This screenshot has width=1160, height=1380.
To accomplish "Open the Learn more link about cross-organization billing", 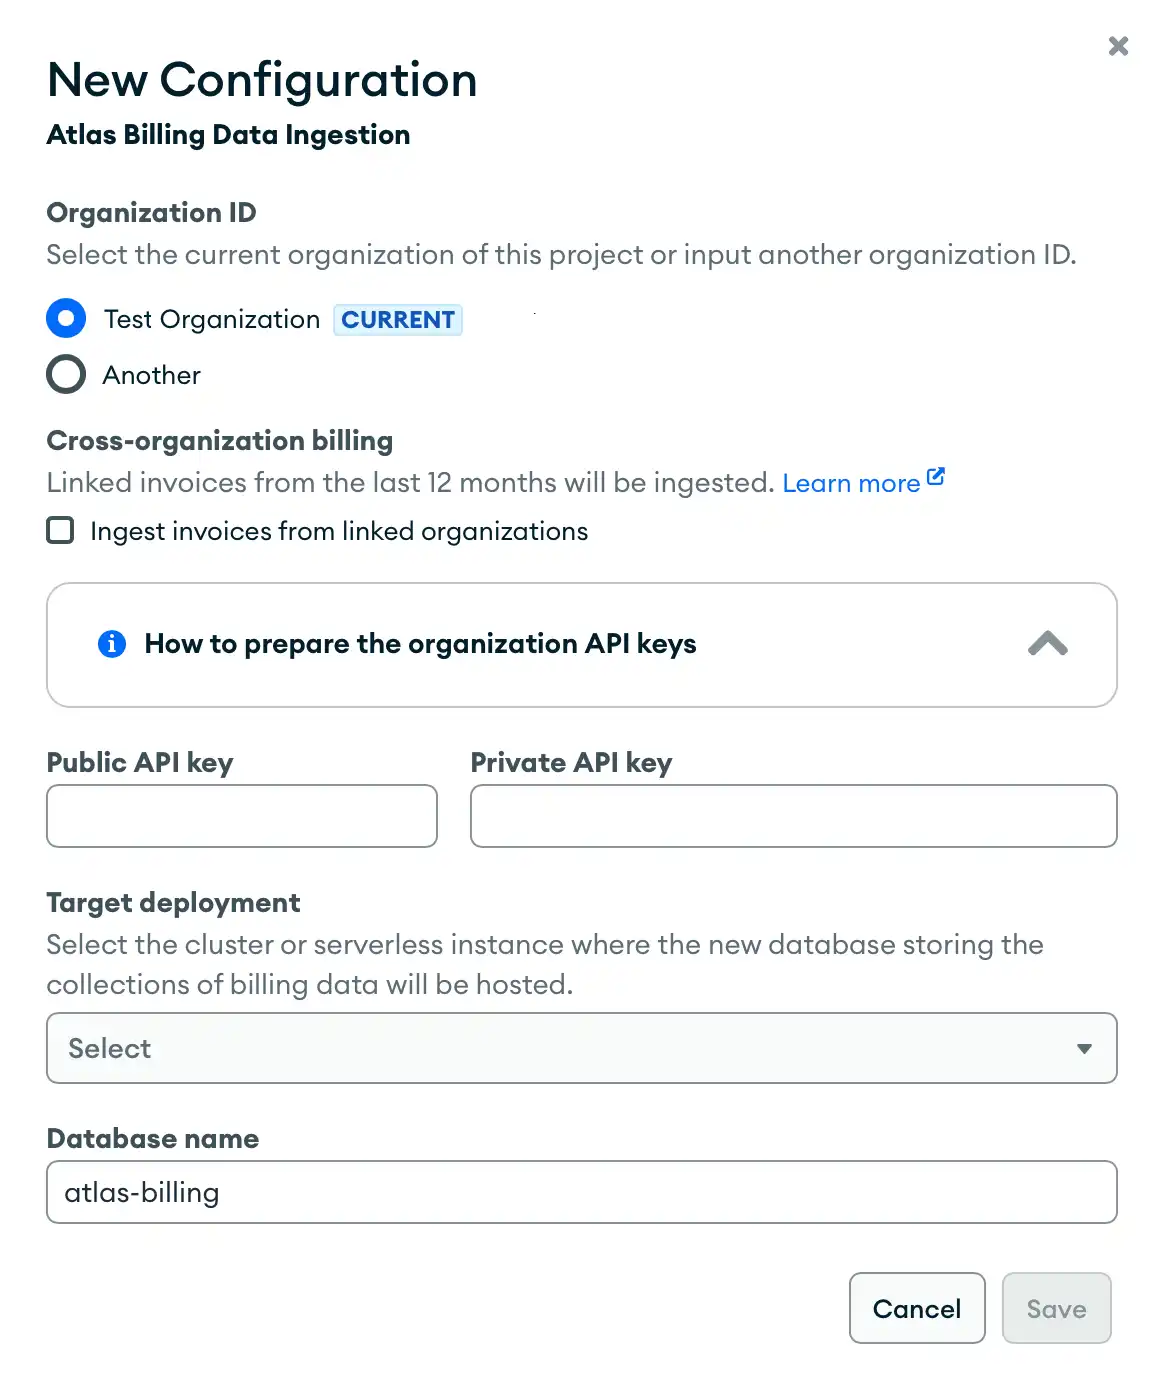I will [x=851, y=482].
